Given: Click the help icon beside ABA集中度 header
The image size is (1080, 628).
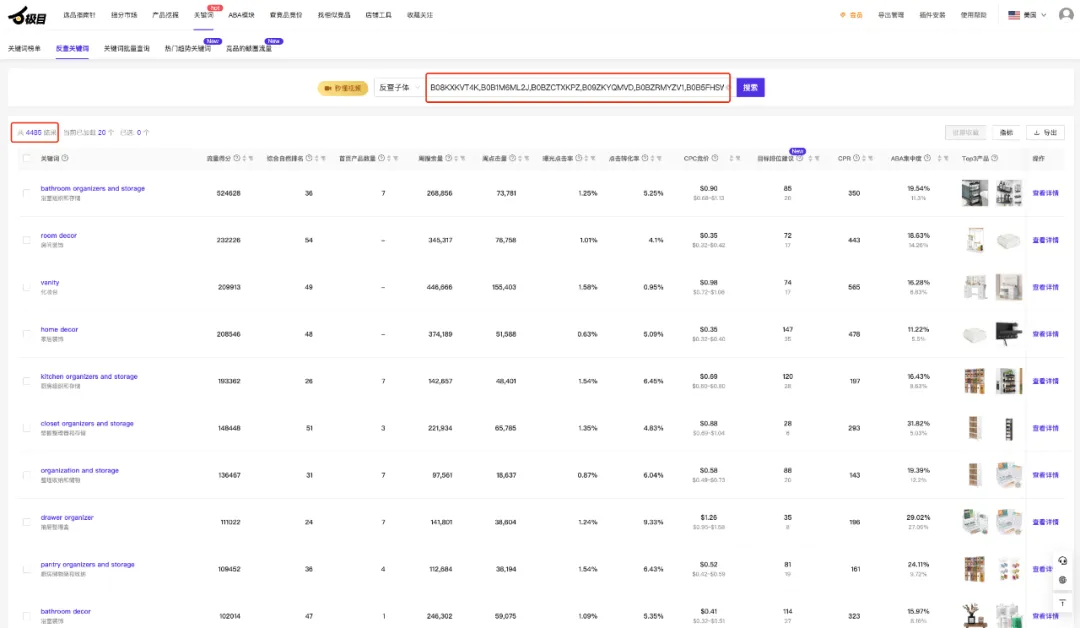Looking at the screenshot, I should tap(927, 158).
